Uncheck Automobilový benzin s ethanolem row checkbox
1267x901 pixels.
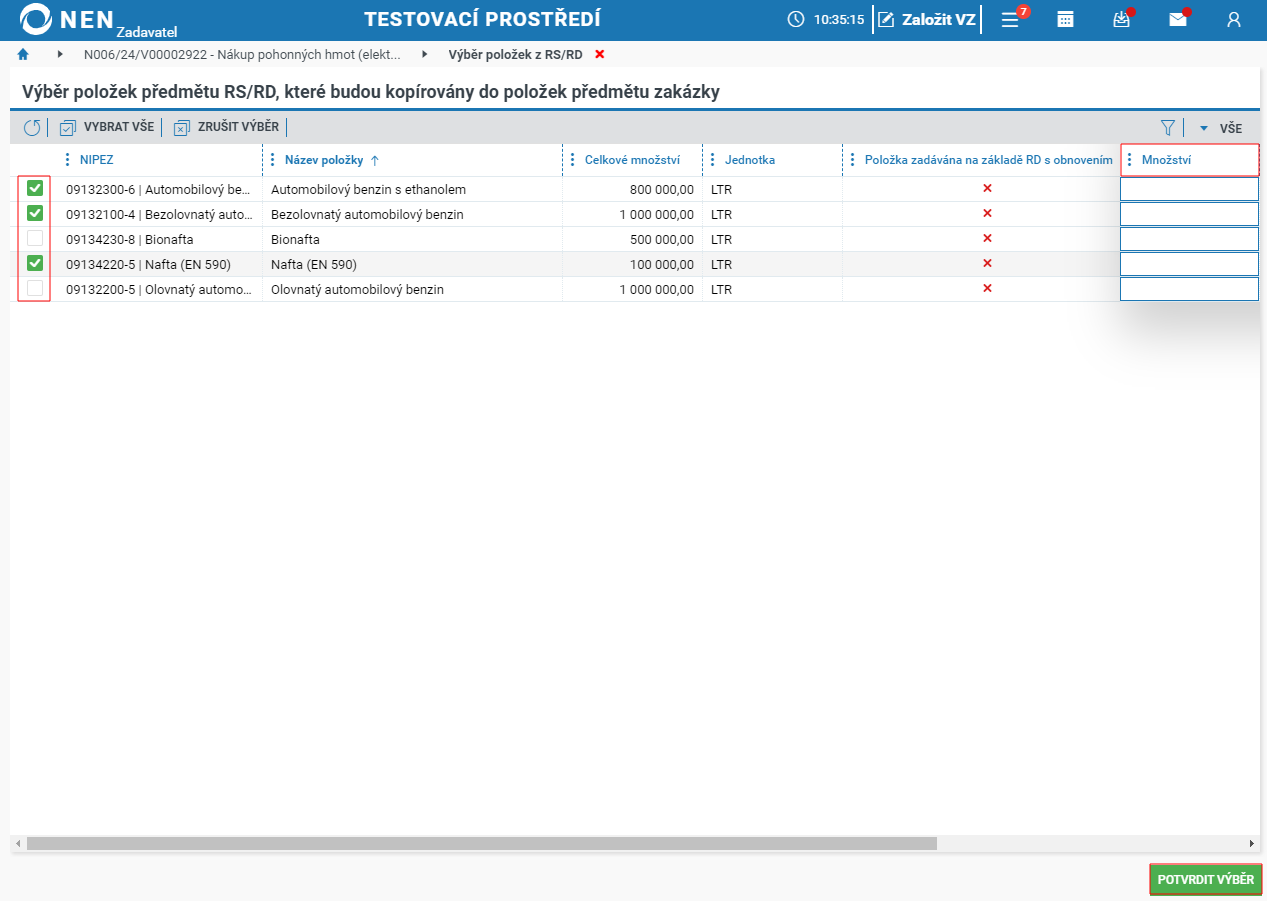tap(35, 188)
